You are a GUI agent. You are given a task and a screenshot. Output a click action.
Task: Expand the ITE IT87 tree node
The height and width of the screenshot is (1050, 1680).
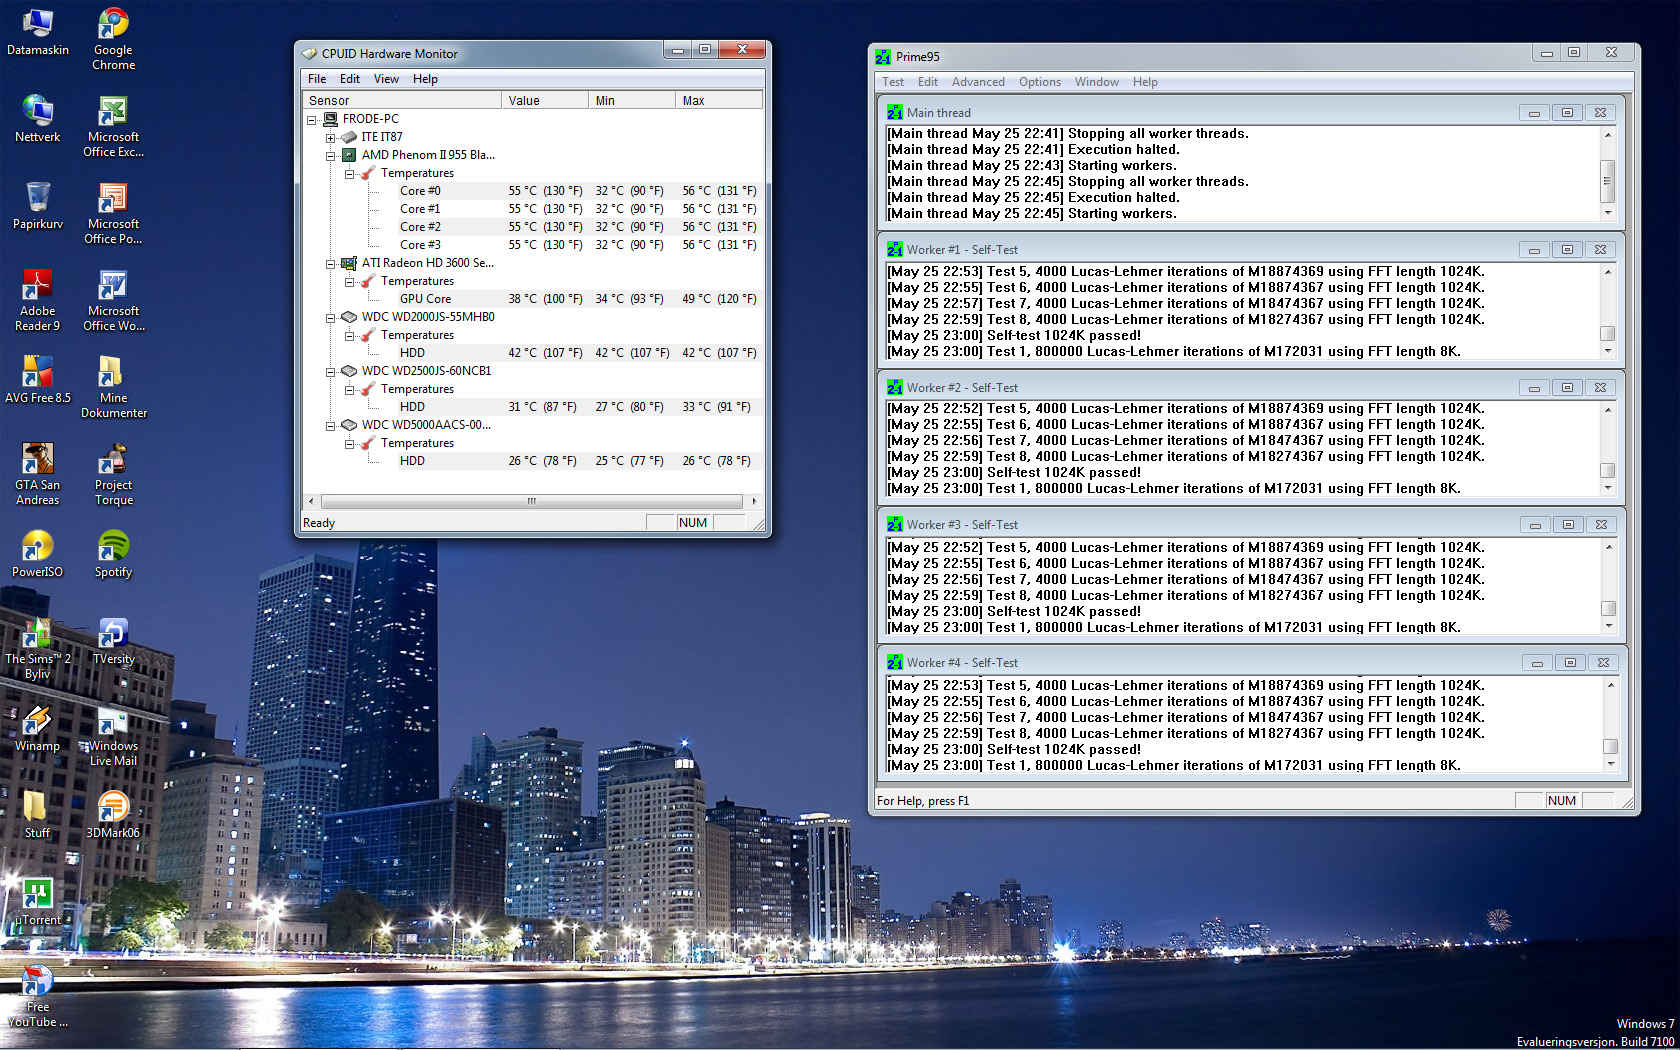click(331, 137)
